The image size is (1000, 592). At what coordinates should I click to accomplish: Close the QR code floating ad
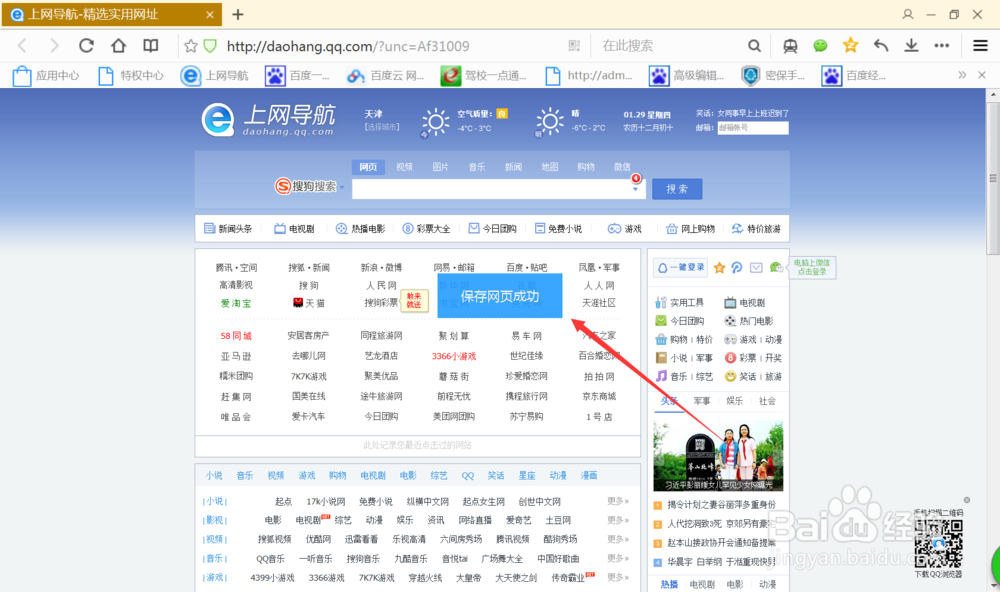point(967,500)
